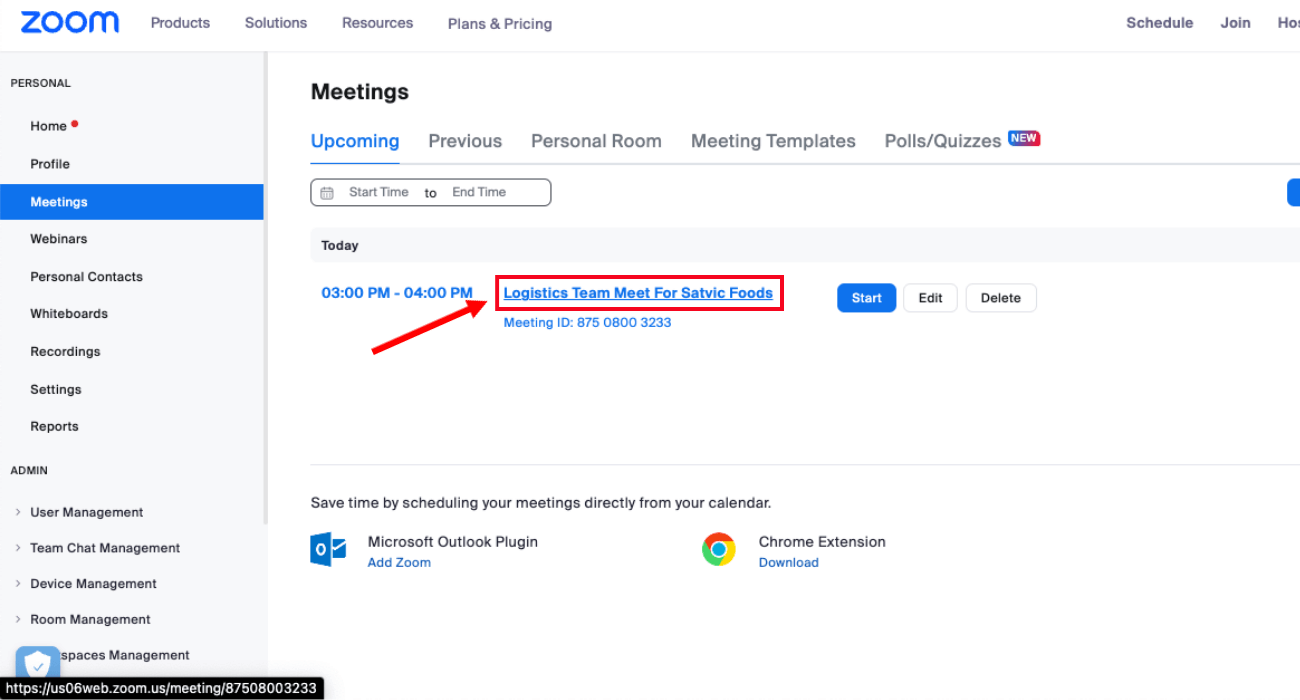The height and width of the screenshot is (700, 1300).
Task: Open Settings in sidebar
Action: pyautogui.click(x=56, y=390)
